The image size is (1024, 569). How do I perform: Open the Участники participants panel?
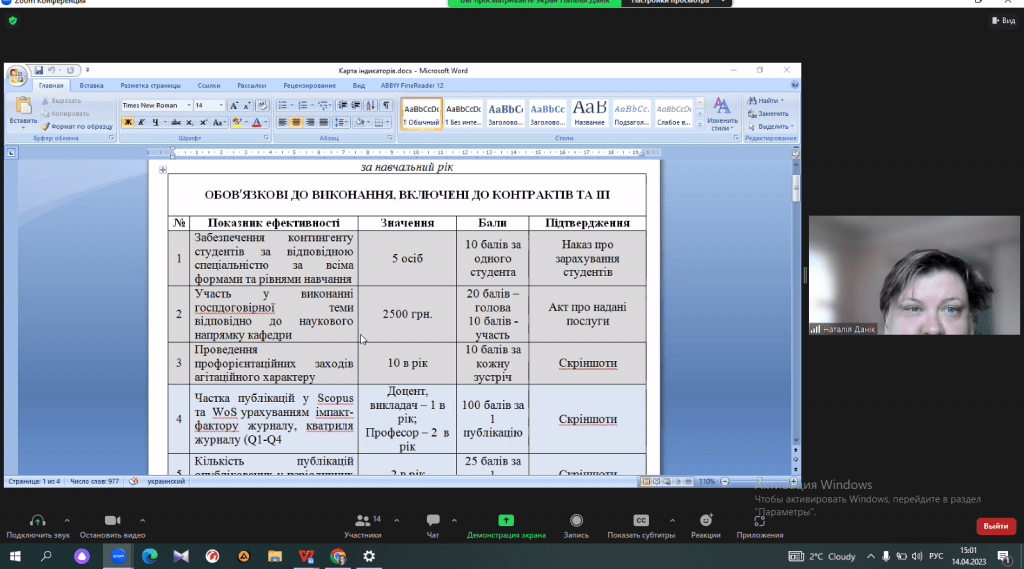(362, 521)
